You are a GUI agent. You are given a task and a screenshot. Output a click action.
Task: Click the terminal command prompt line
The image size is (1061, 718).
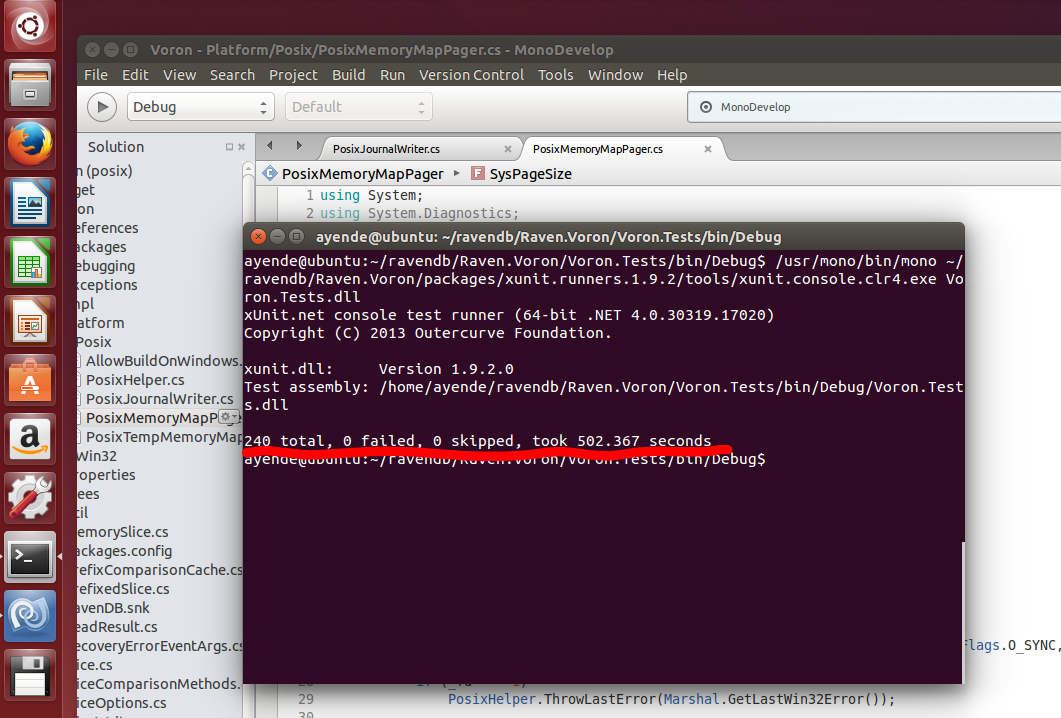(x=505, y=459)
